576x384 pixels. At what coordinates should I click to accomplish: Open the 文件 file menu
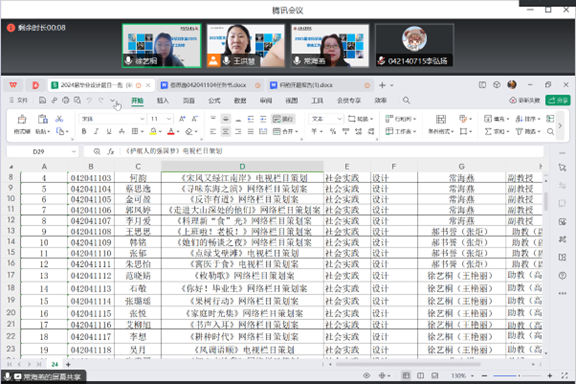pyautogui.click(x=19, y=100)
